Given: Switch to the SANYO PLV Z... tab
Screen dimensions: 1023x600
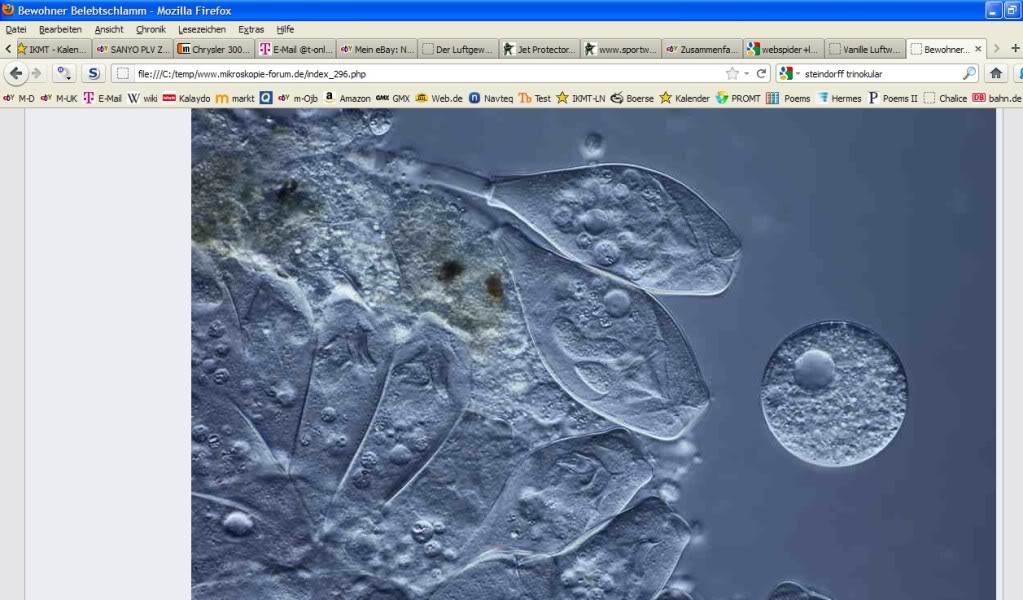Looking at the screenshot, I should pyautogui.click(x=133, y=49).
